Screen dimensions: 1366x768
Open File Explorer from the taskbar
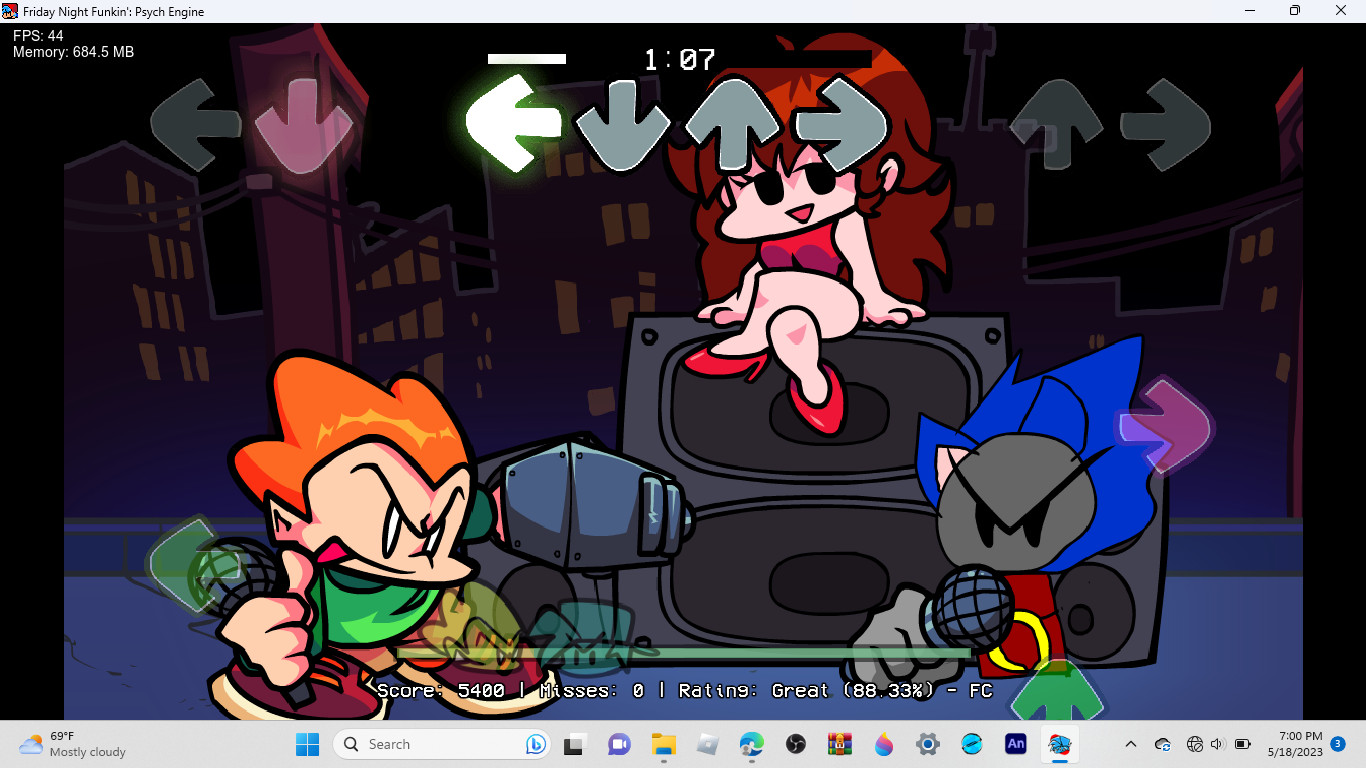click(x=663, y=744)
